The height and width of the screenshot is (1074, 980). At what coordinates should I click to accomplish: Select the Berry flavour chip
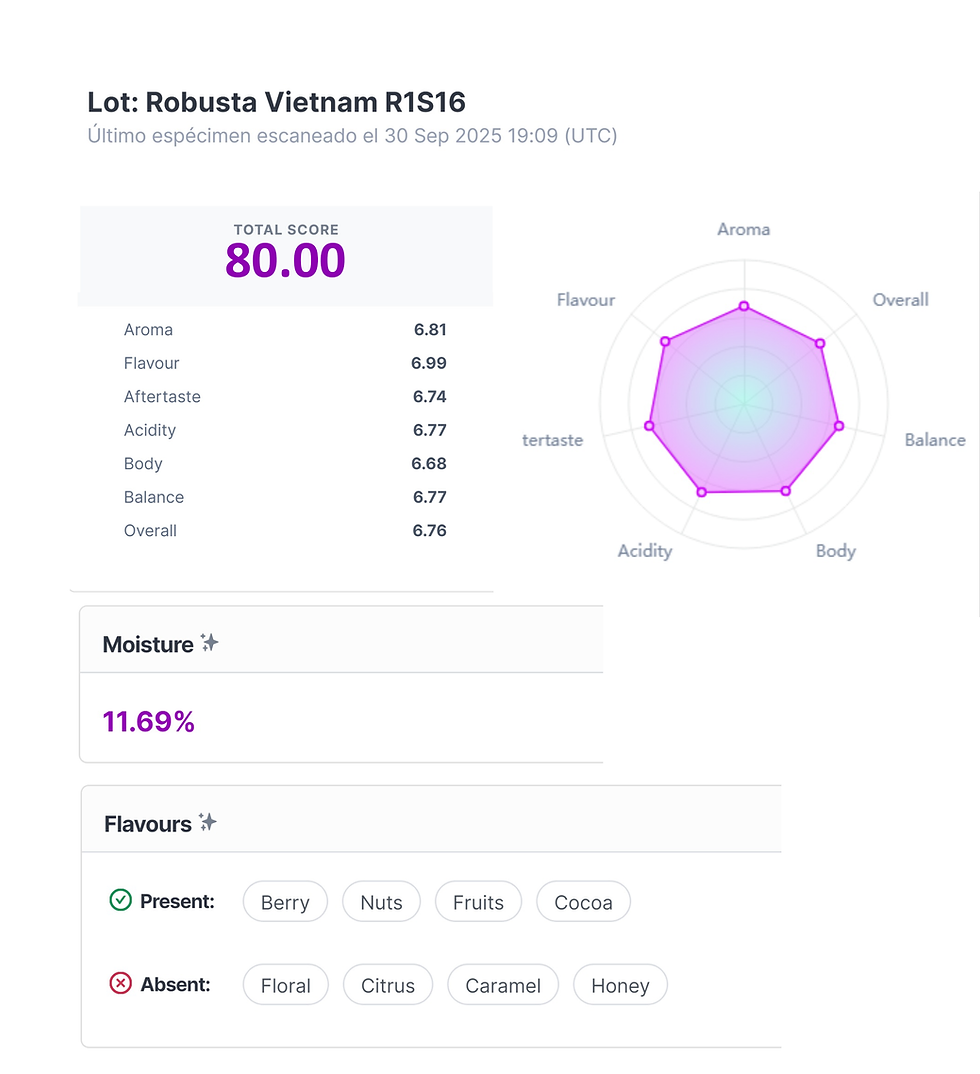(x=285, y=902)
